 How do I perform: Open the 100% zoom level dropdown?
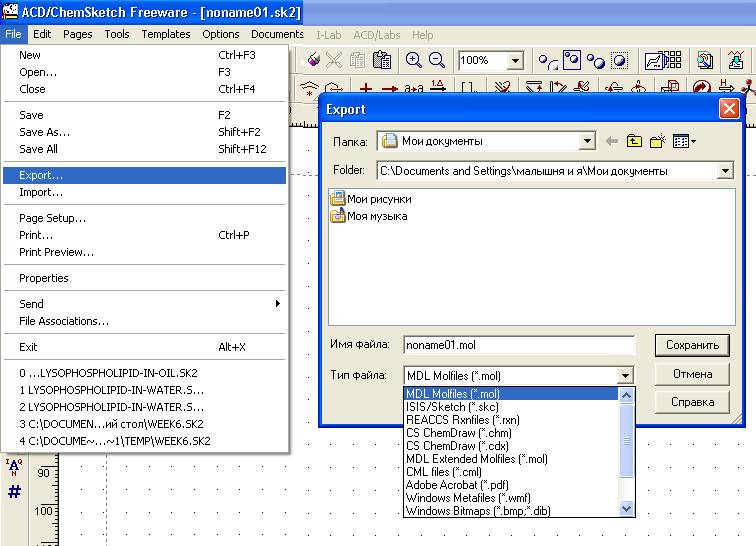point(515,60)
